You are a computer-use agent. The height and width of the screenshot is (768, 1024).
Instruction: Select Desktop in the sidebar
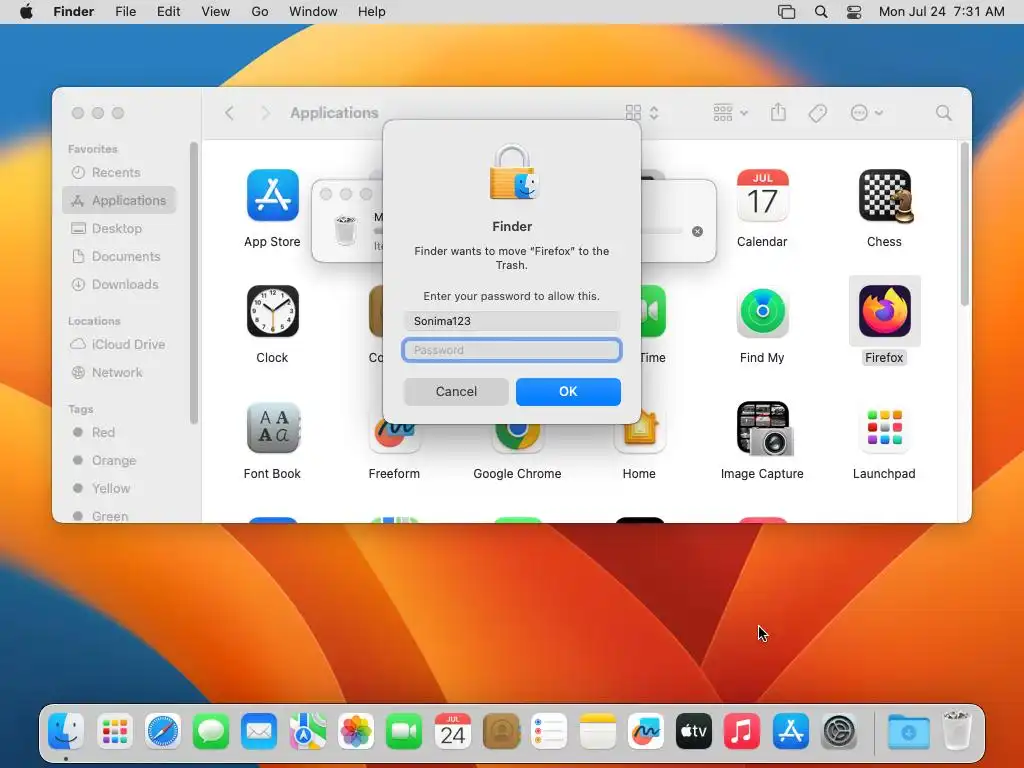pyautogui.click(x=119, y=229)
